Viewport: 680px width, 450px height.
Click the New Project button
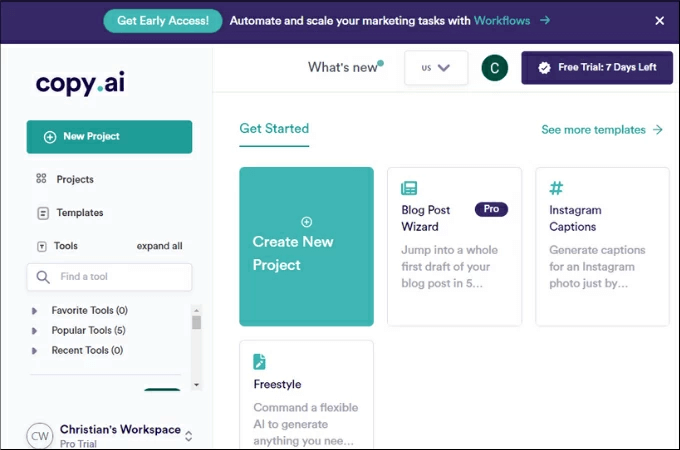click(x=109, y=137)
